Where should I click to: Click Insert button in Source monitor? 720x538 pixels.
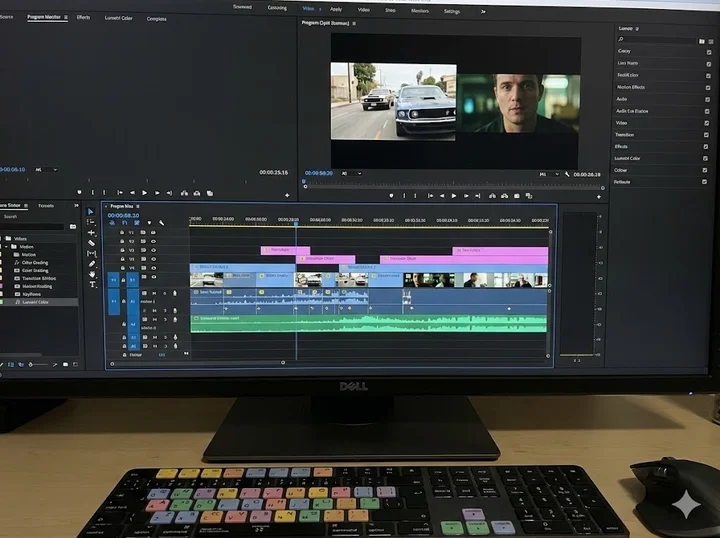pos(184,193)
